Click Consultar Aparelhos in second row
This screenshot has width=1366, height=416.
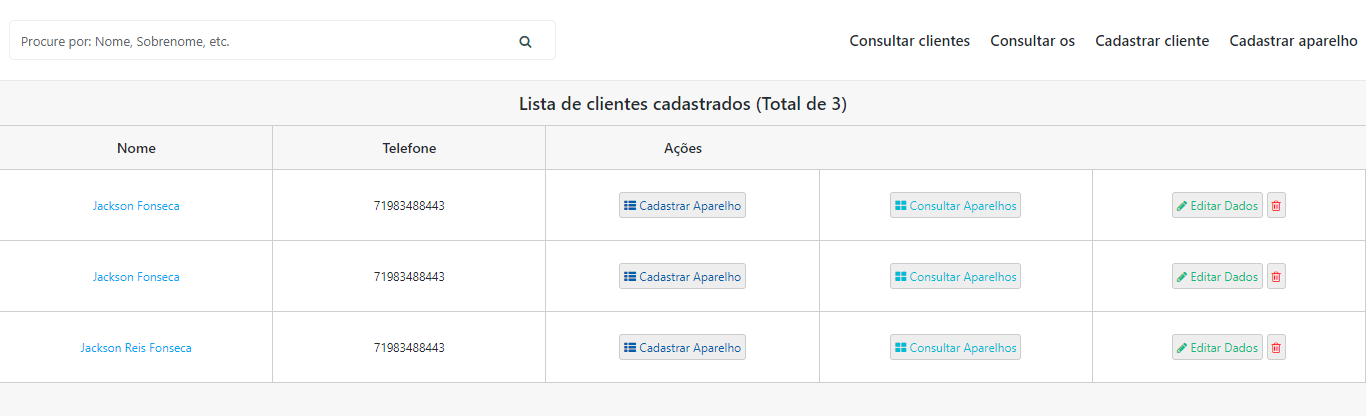point(955,277)
